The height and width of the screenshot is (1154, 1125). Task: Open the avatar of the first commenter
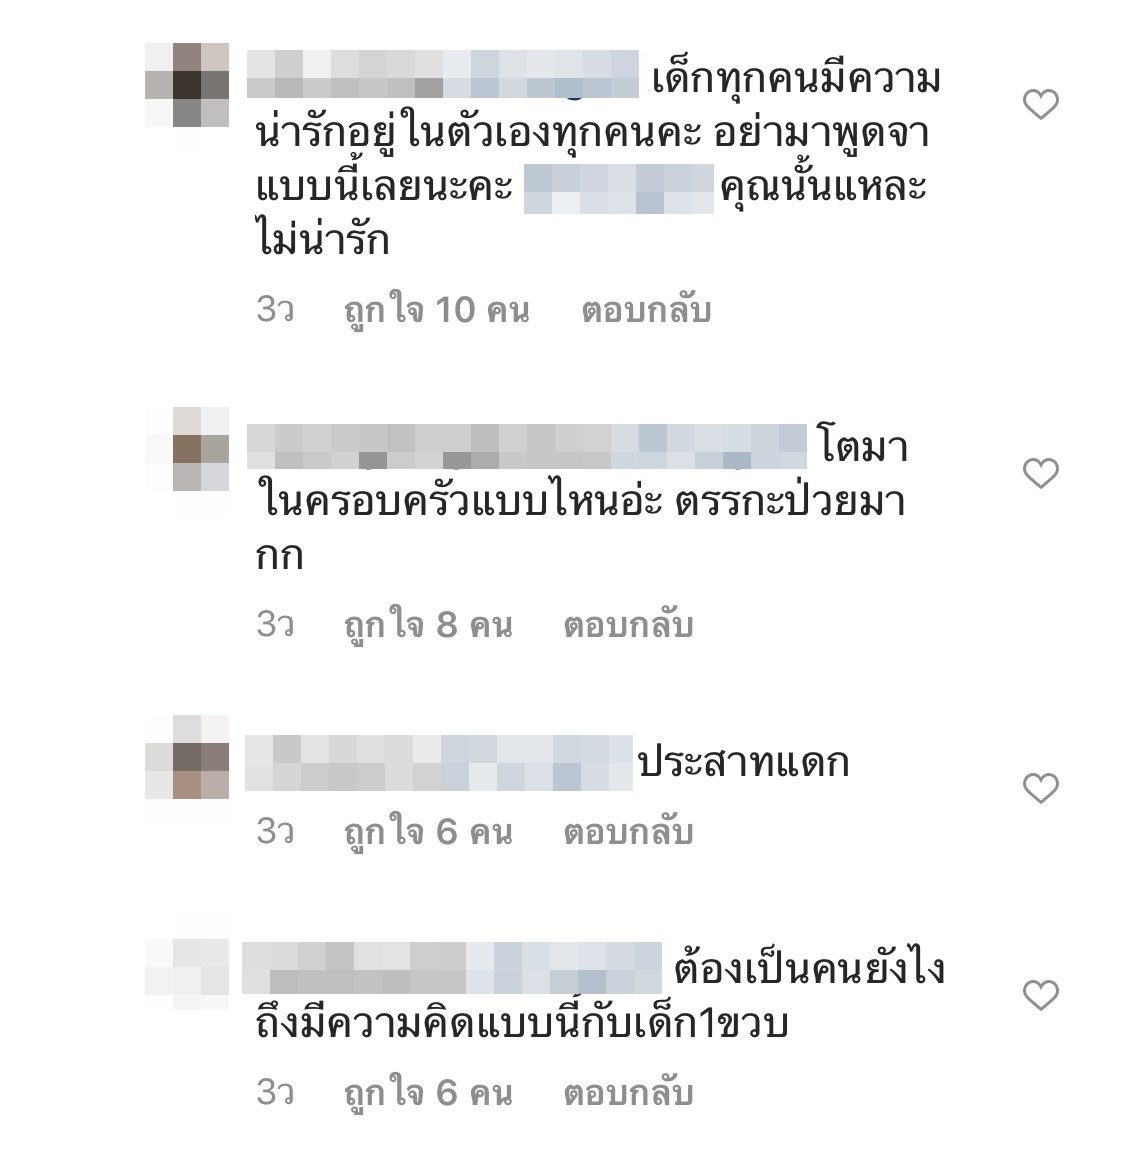point(187,85)
